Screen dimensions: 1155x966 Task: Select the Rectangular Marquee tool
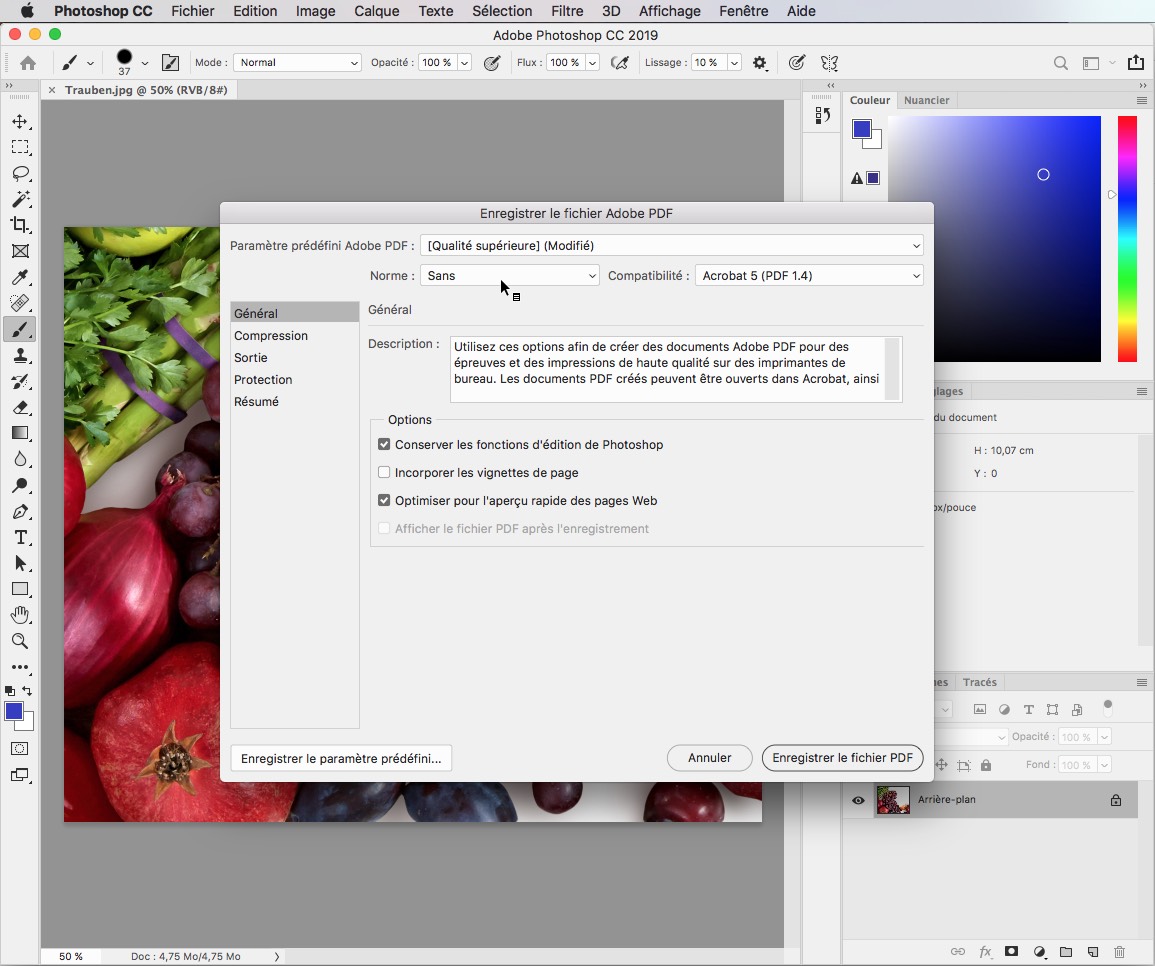(x=20, y=147)
